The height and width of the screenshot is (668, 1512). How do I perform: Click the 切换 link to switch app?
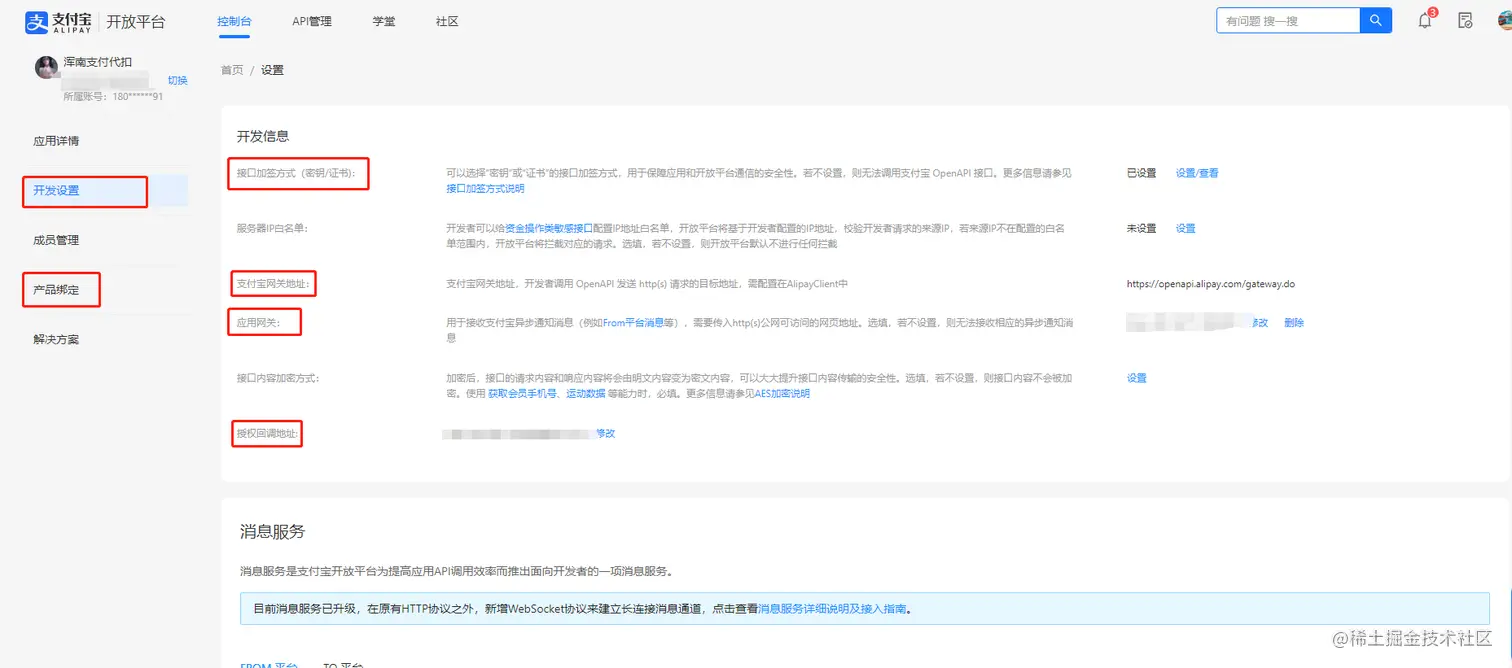(x=177, y=80)
